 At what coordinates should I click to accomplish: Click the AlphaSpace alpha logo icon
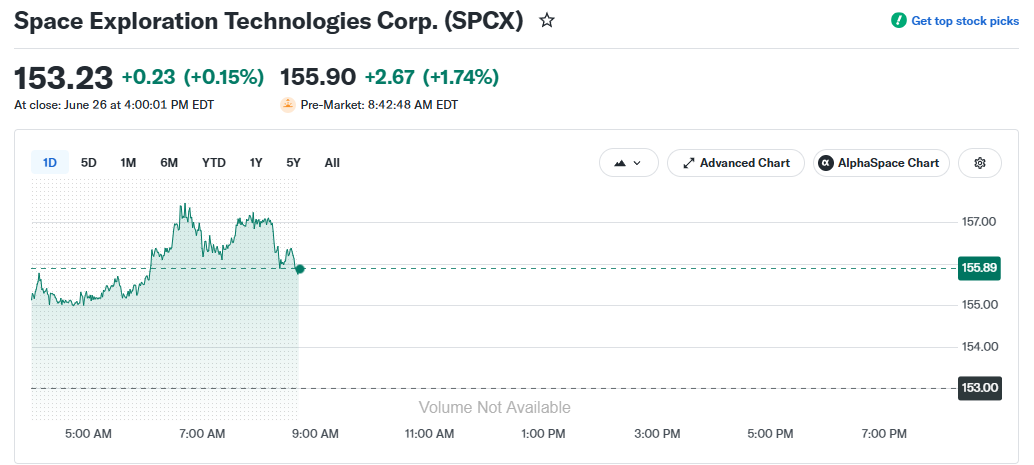click(826, 163)
